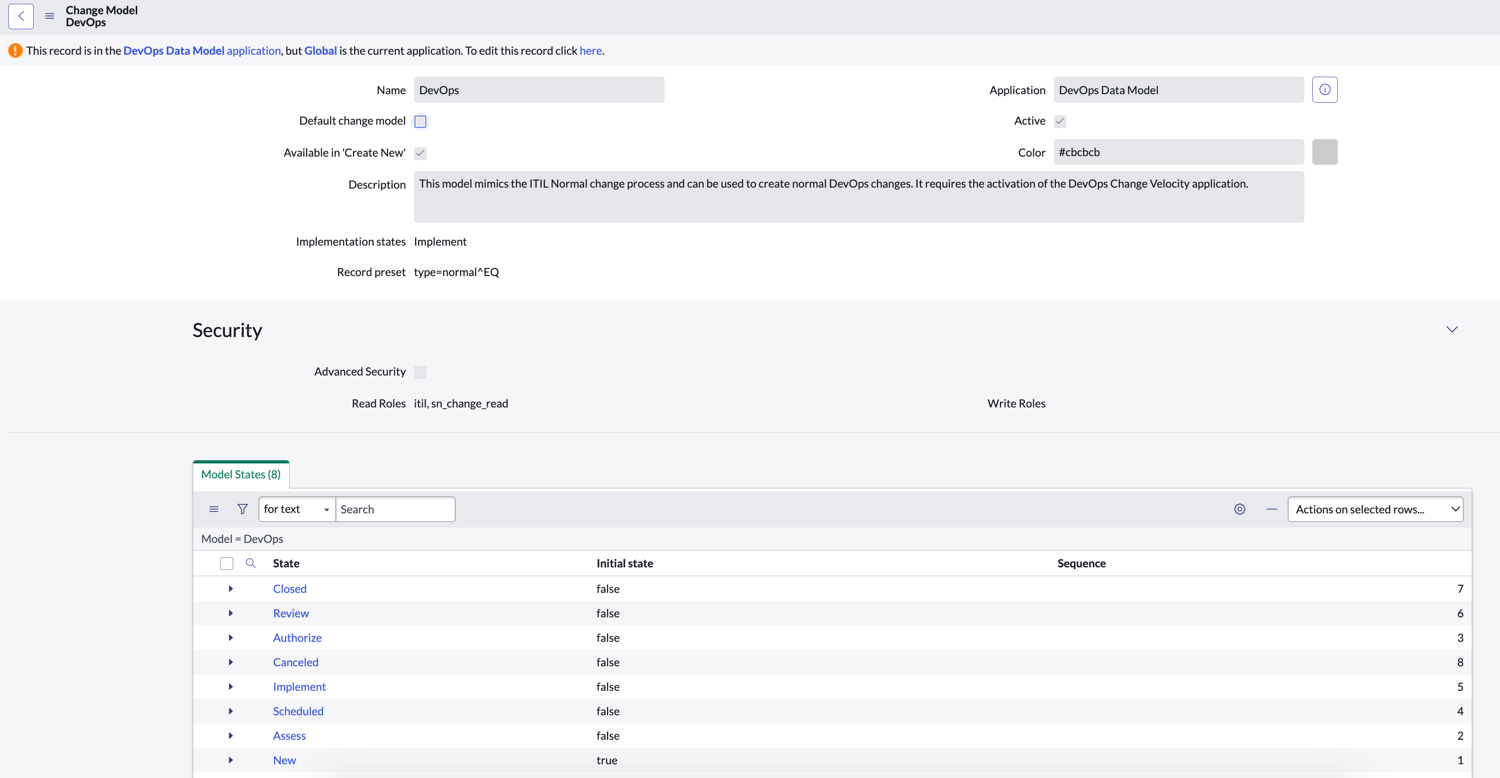Toggle the Active checkbox
Screen dimensions: 1500x778
(x=1060, y=121)
